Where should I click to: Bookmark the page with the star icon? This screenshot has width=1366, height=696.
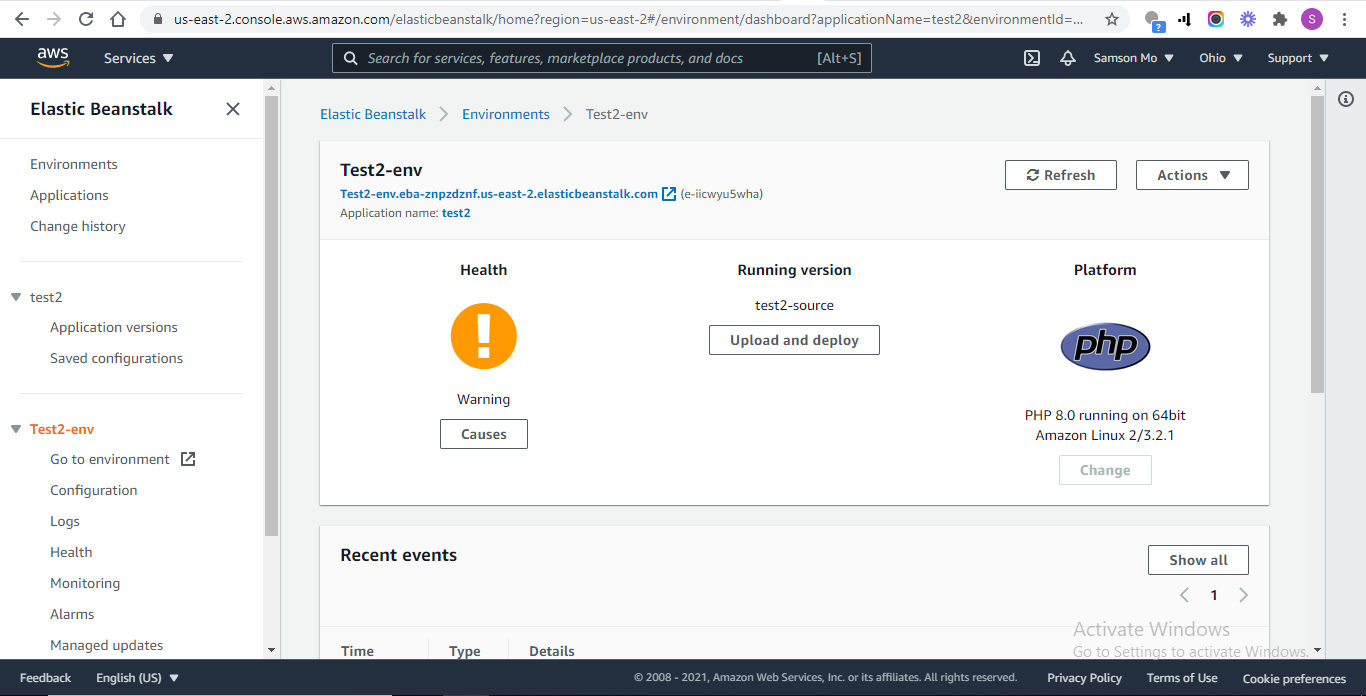[1111, 18]
